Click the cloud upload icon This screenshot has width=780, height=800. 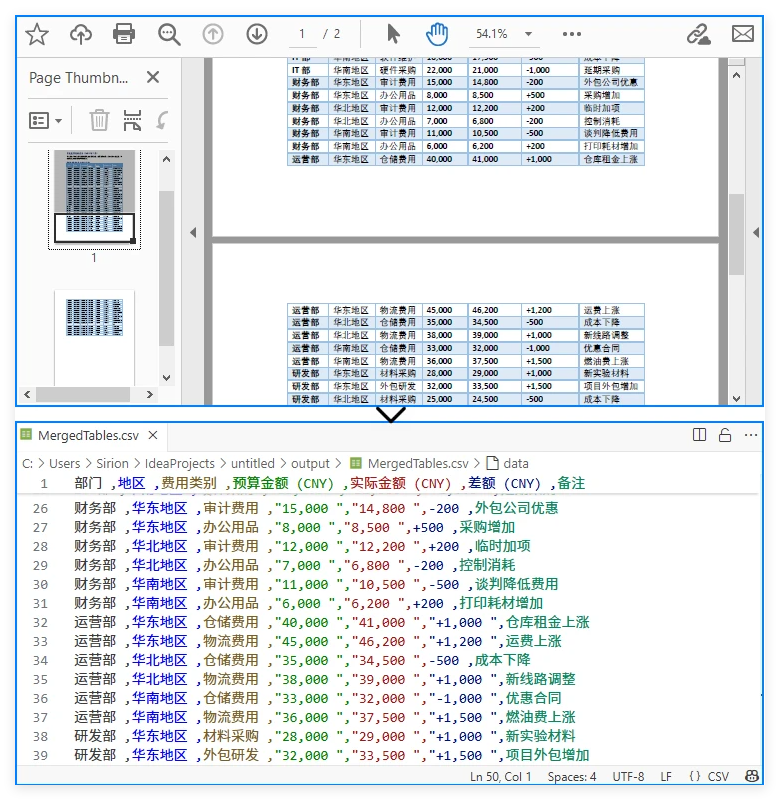click(81, 34)
